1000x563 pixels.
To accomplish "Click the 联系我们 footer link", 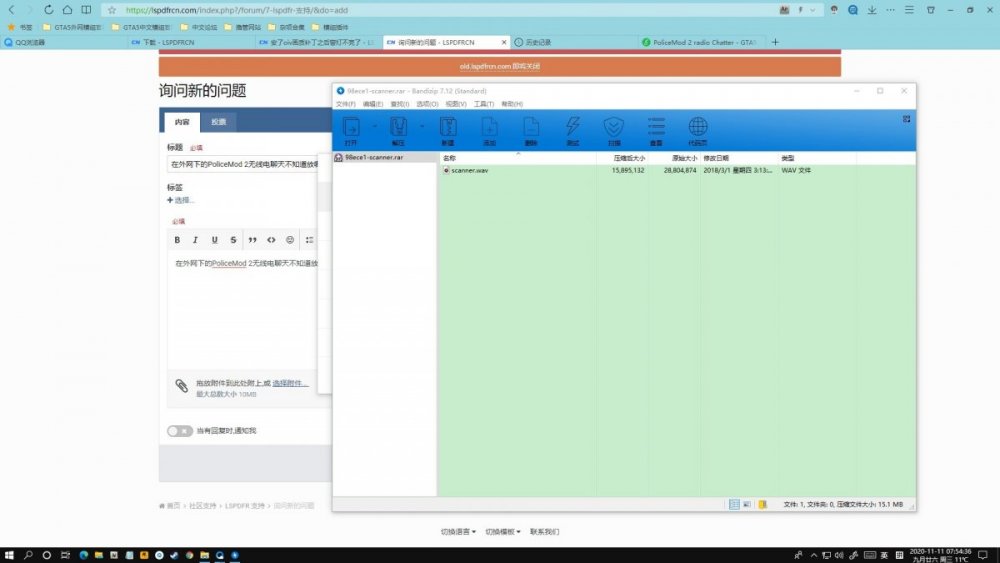I will [x=544, y=532].
